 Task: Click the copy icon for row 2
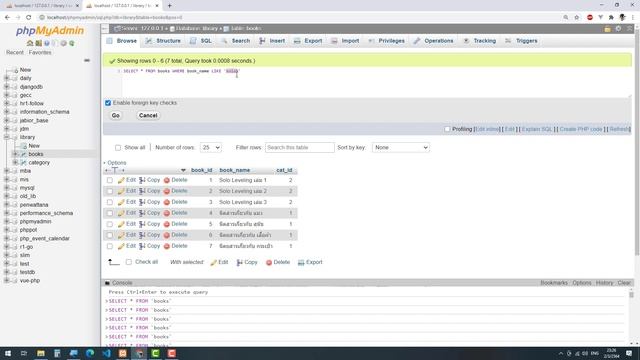(142, 191)
